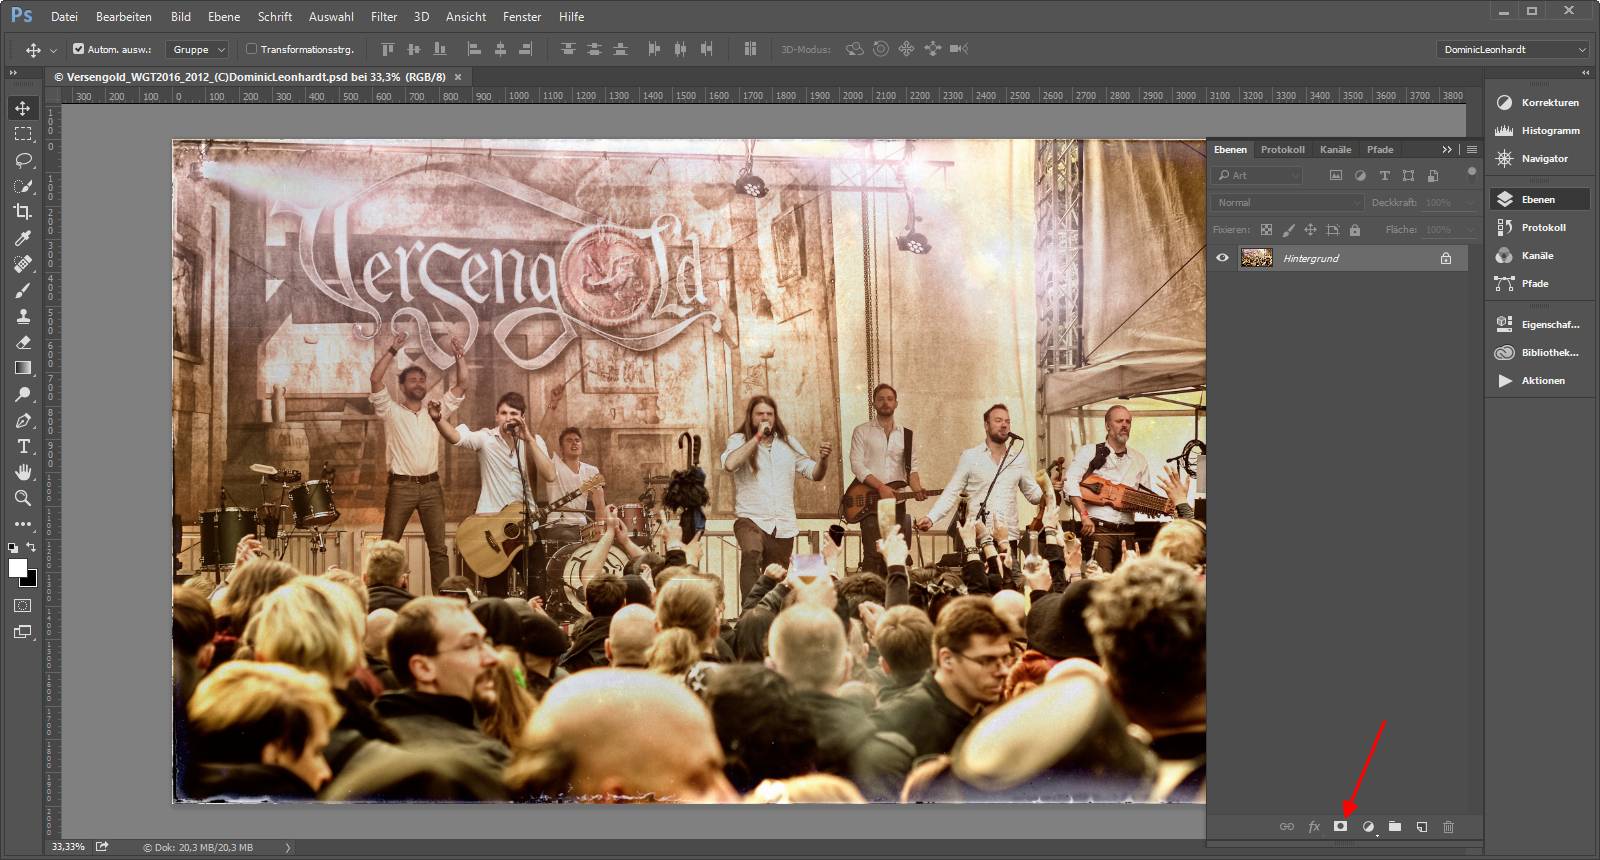Switch to the Protokoll tab

coord(1282,149)
